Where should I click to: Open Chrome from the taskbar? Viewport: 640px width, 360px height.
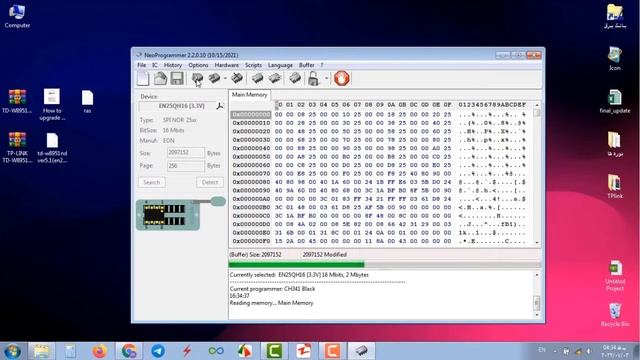point(129,351)
